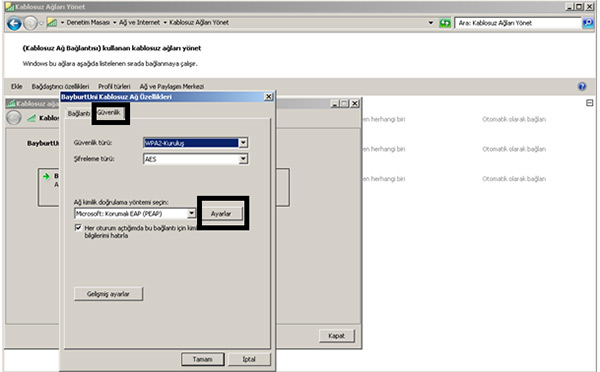The width and height of the screenshot is (600, 372).
Task: Click Denetim Masası in the address bar
Action: [x=88, y=23]
